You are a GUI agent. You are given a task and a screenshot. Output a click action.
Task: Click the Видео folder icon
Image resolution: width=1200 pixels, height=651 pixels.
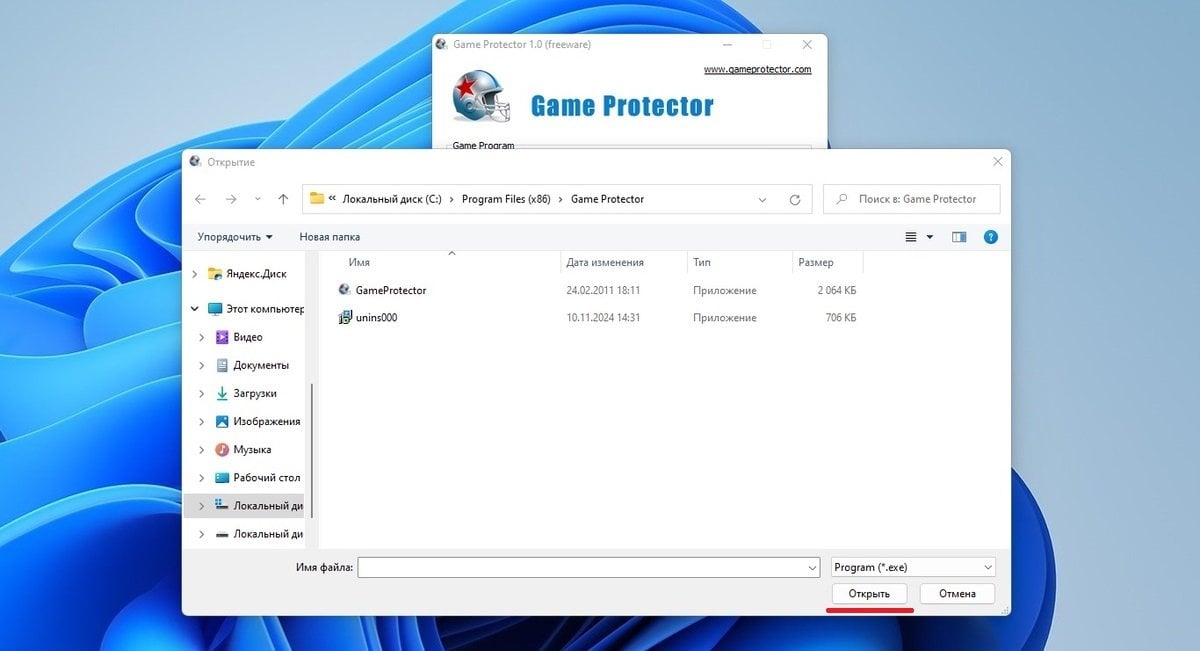tap(222, 337)
